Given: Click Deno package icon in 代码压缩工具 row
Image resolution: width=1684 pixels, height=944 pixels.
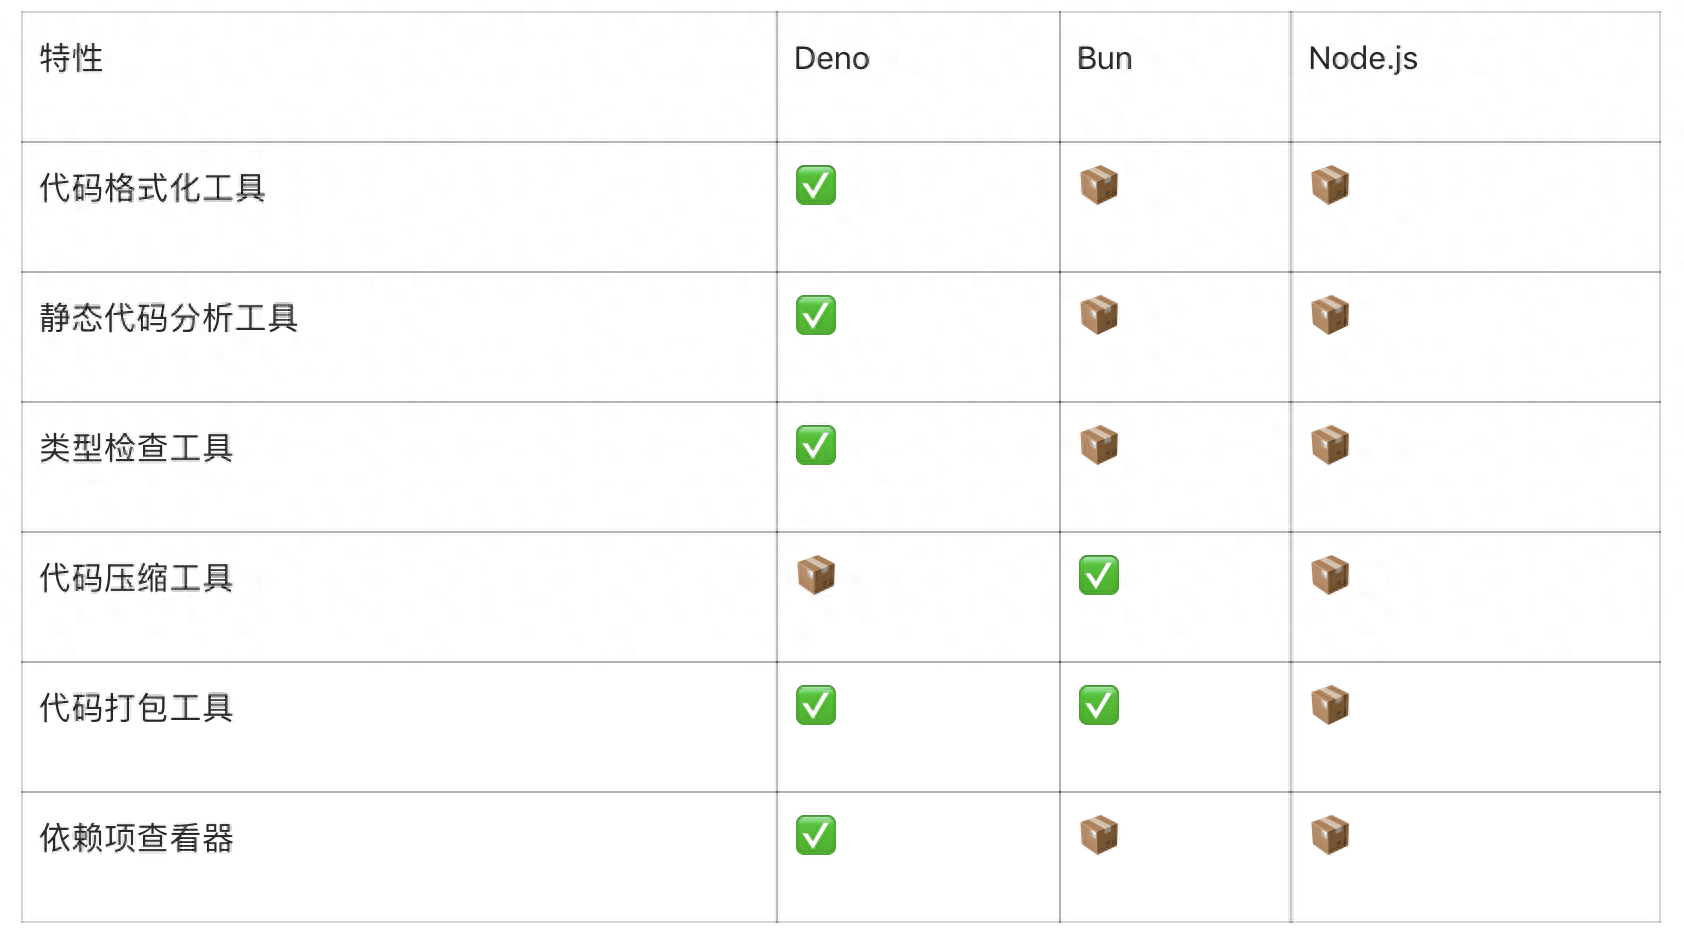Looking at the screenshot, I should 816,575.
